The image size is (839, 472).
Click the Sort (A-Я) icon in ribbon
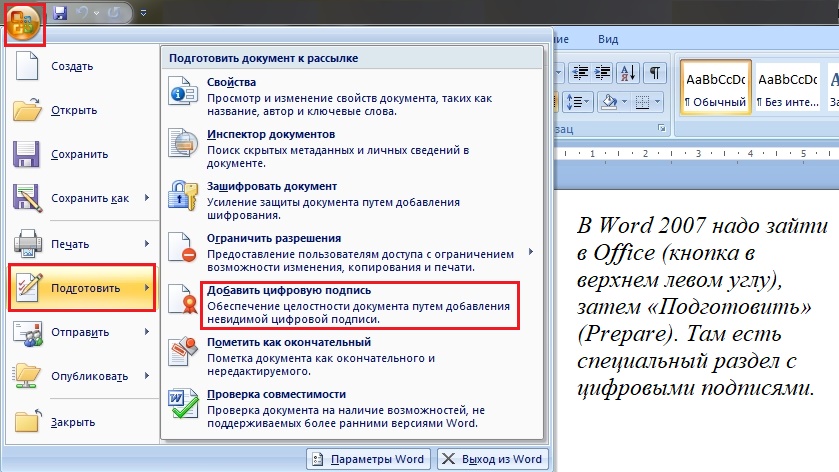[x=628, y=72]
